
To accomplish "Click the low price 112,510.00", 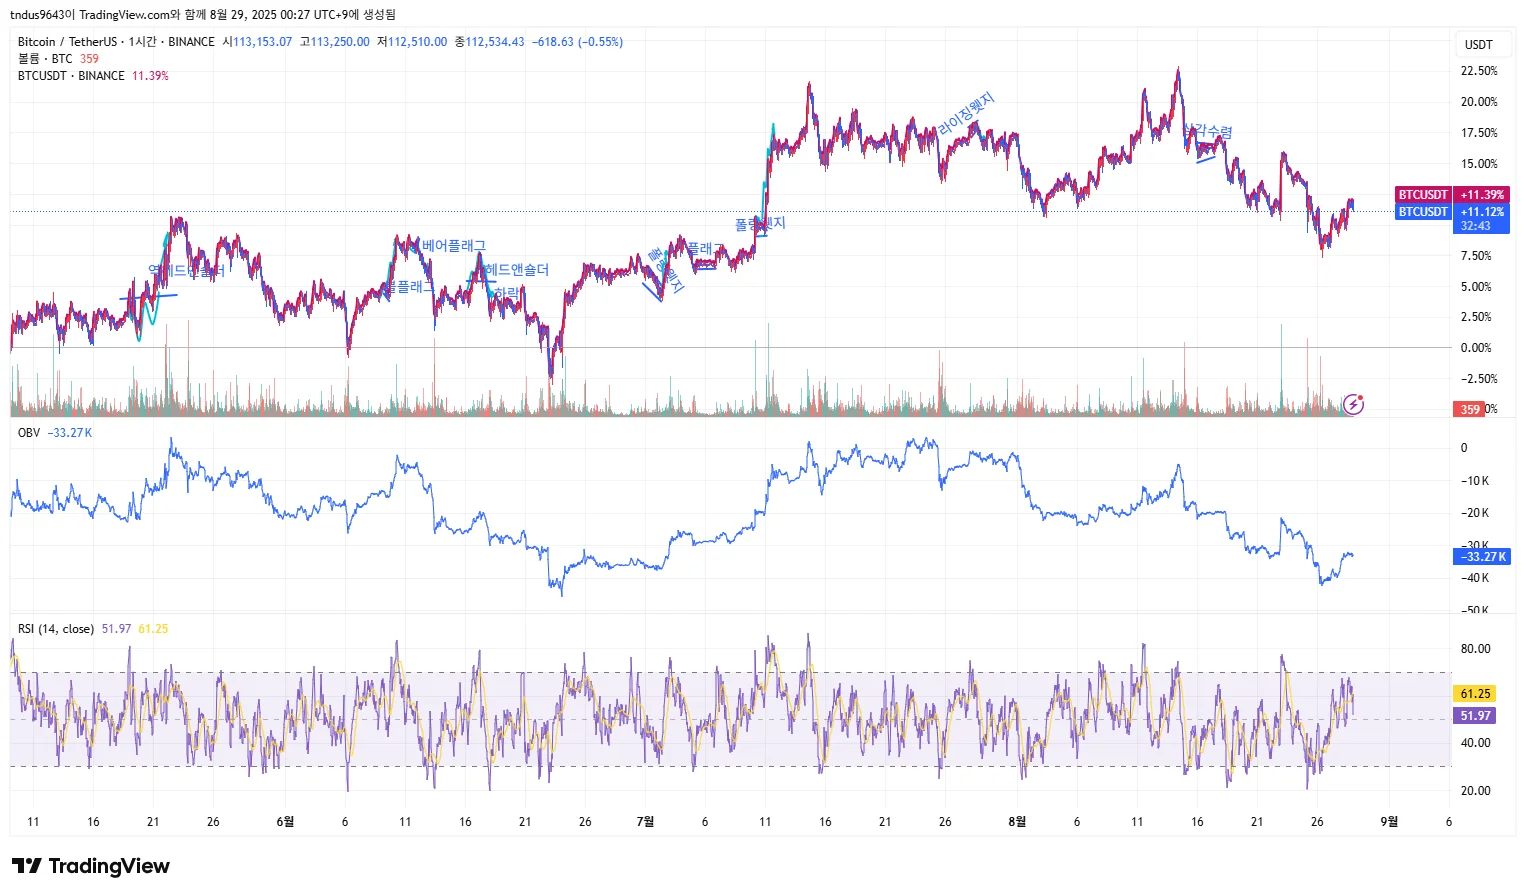I will coord(417,42).
